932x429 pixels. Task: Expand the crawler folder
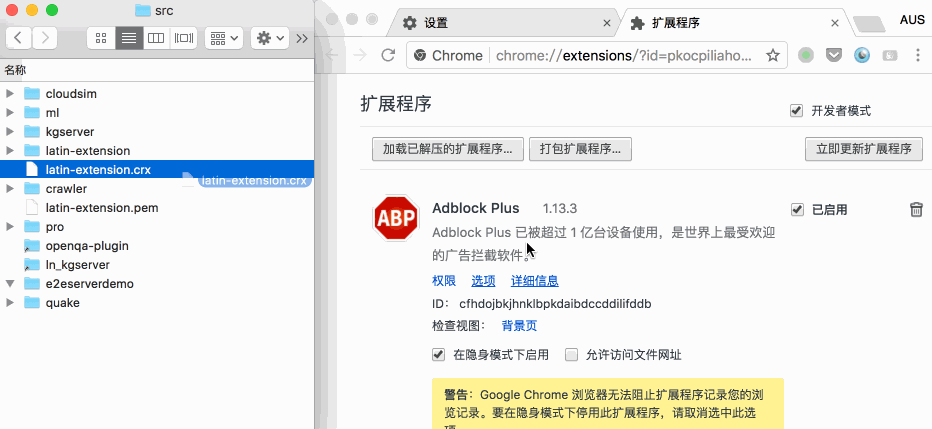click(x=9, y=189)
